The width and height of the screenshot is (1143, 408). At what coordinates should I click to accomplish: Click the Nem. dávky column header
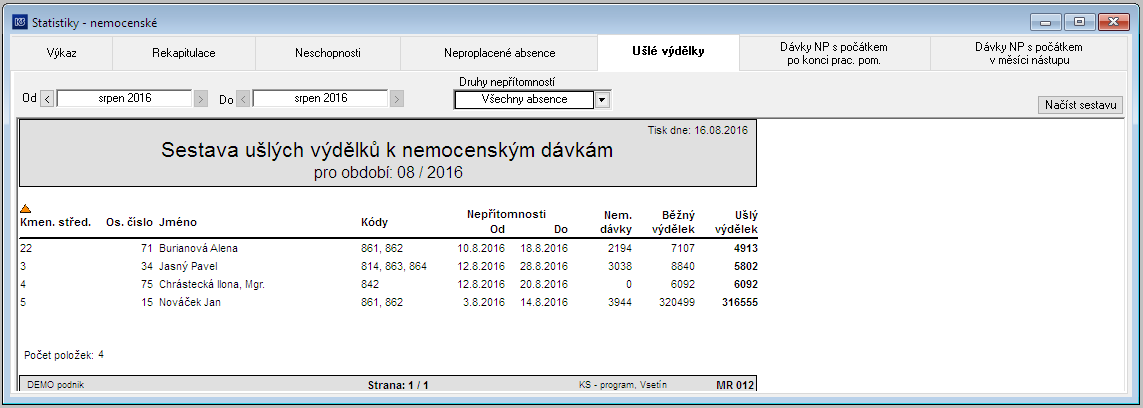pyautogui.click(x=617, y=222)
